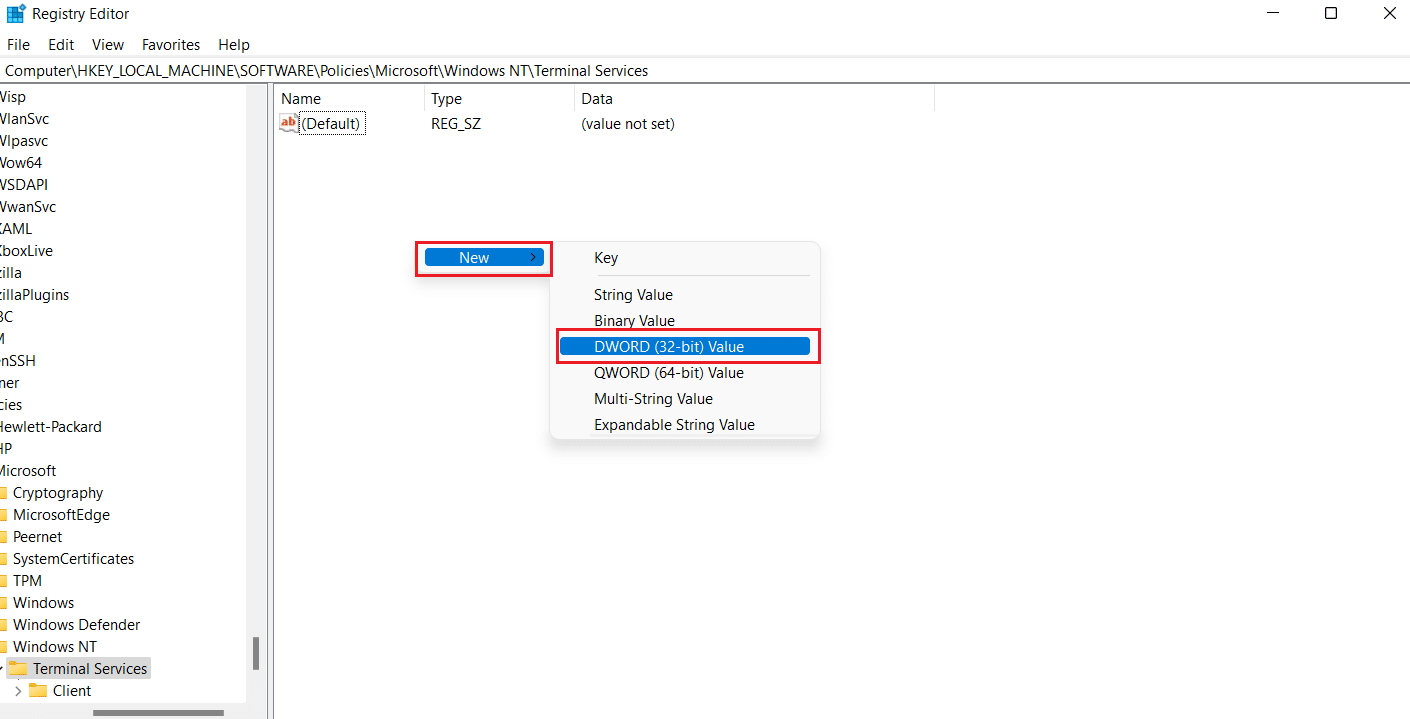Image resolution: width=1410 pixels, height=719 pixels.
Task: Choose String Value from the submenu
Action: tap(633, 295)
